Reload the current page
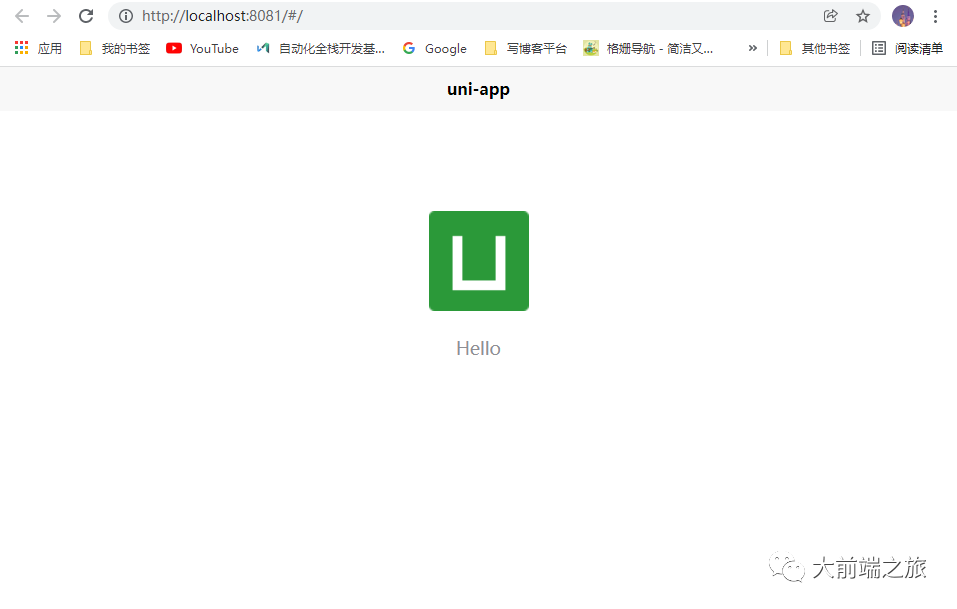Viewport: 957px width, 609px height. click(85, 16)
